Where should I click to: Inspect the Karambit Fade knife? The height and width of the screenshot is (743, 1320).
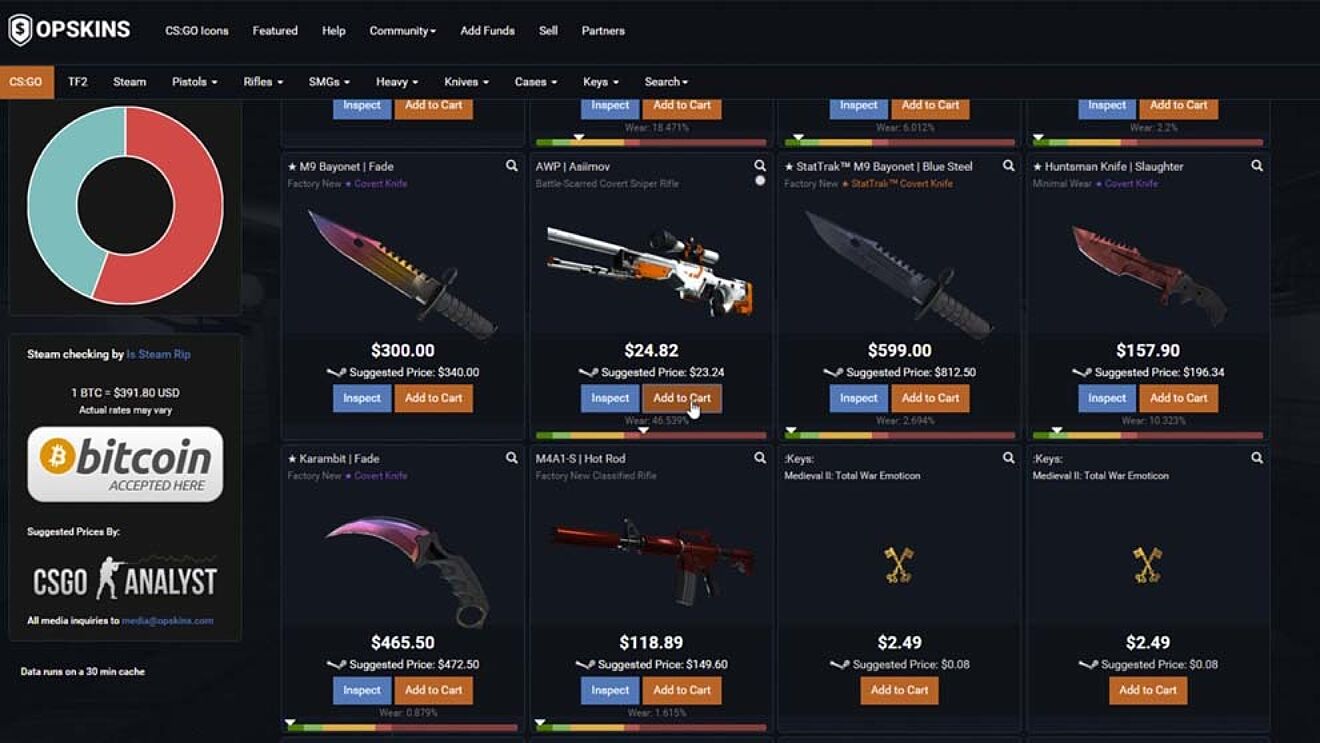coord(362,690)
